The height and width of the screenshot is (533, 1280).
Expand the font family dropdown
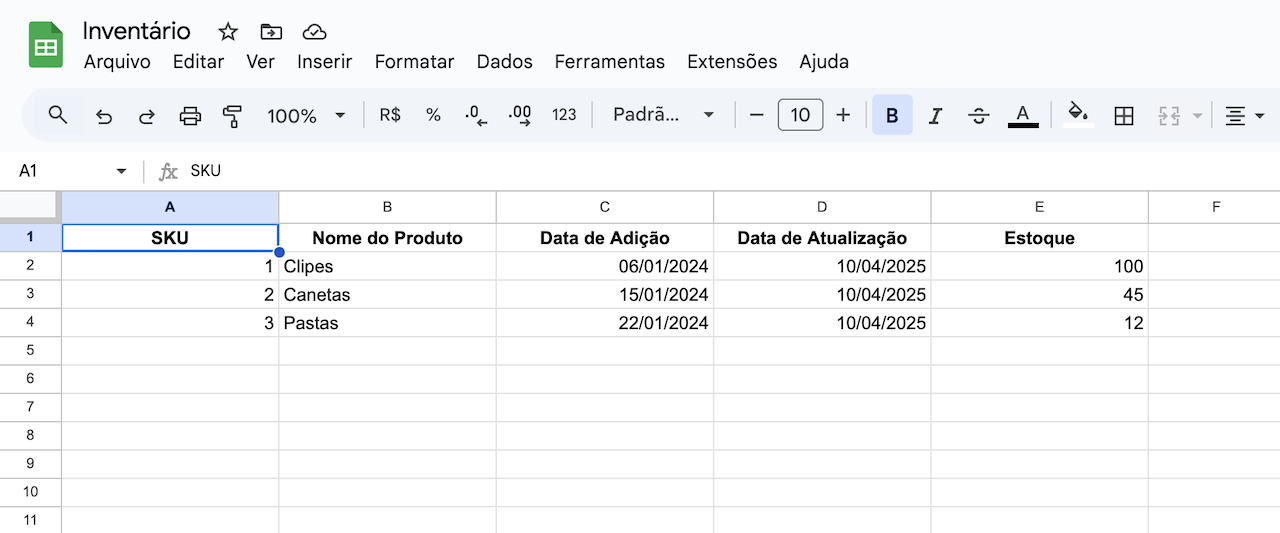point(664,116)
